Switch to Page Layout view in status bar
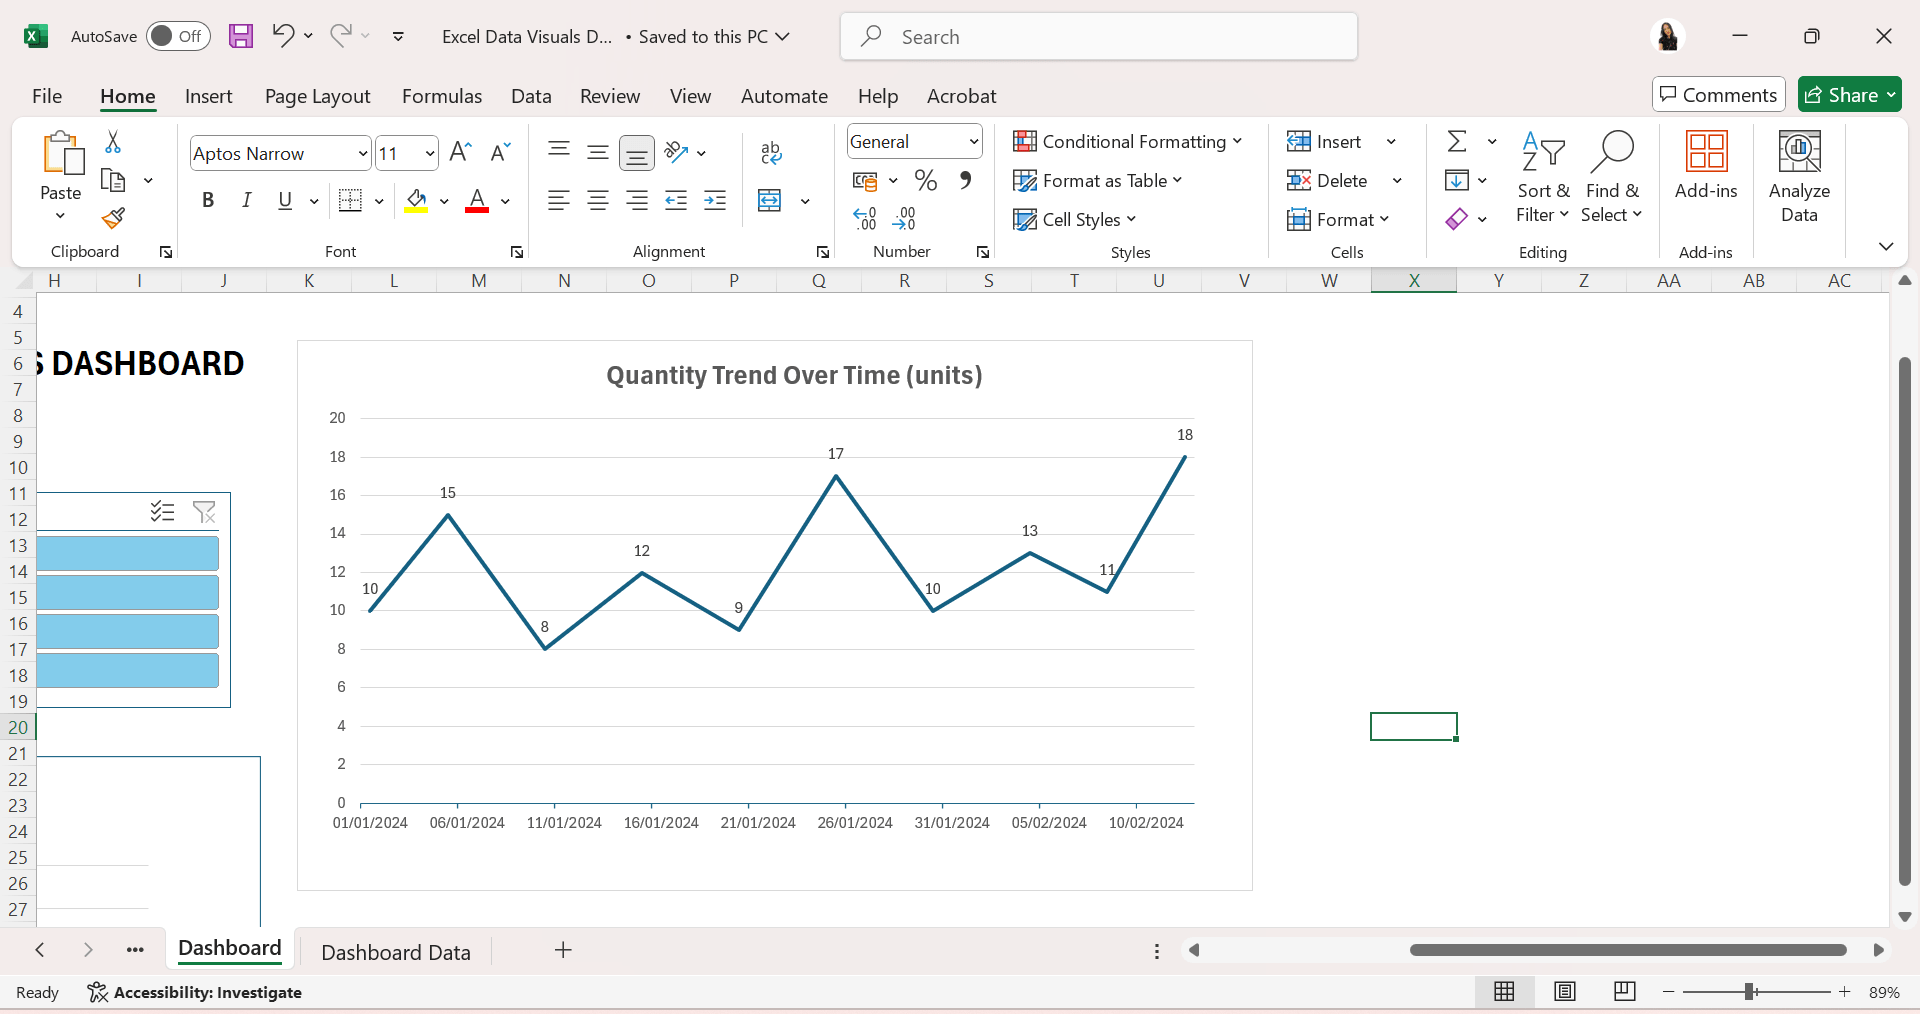 click(1564, 991)
